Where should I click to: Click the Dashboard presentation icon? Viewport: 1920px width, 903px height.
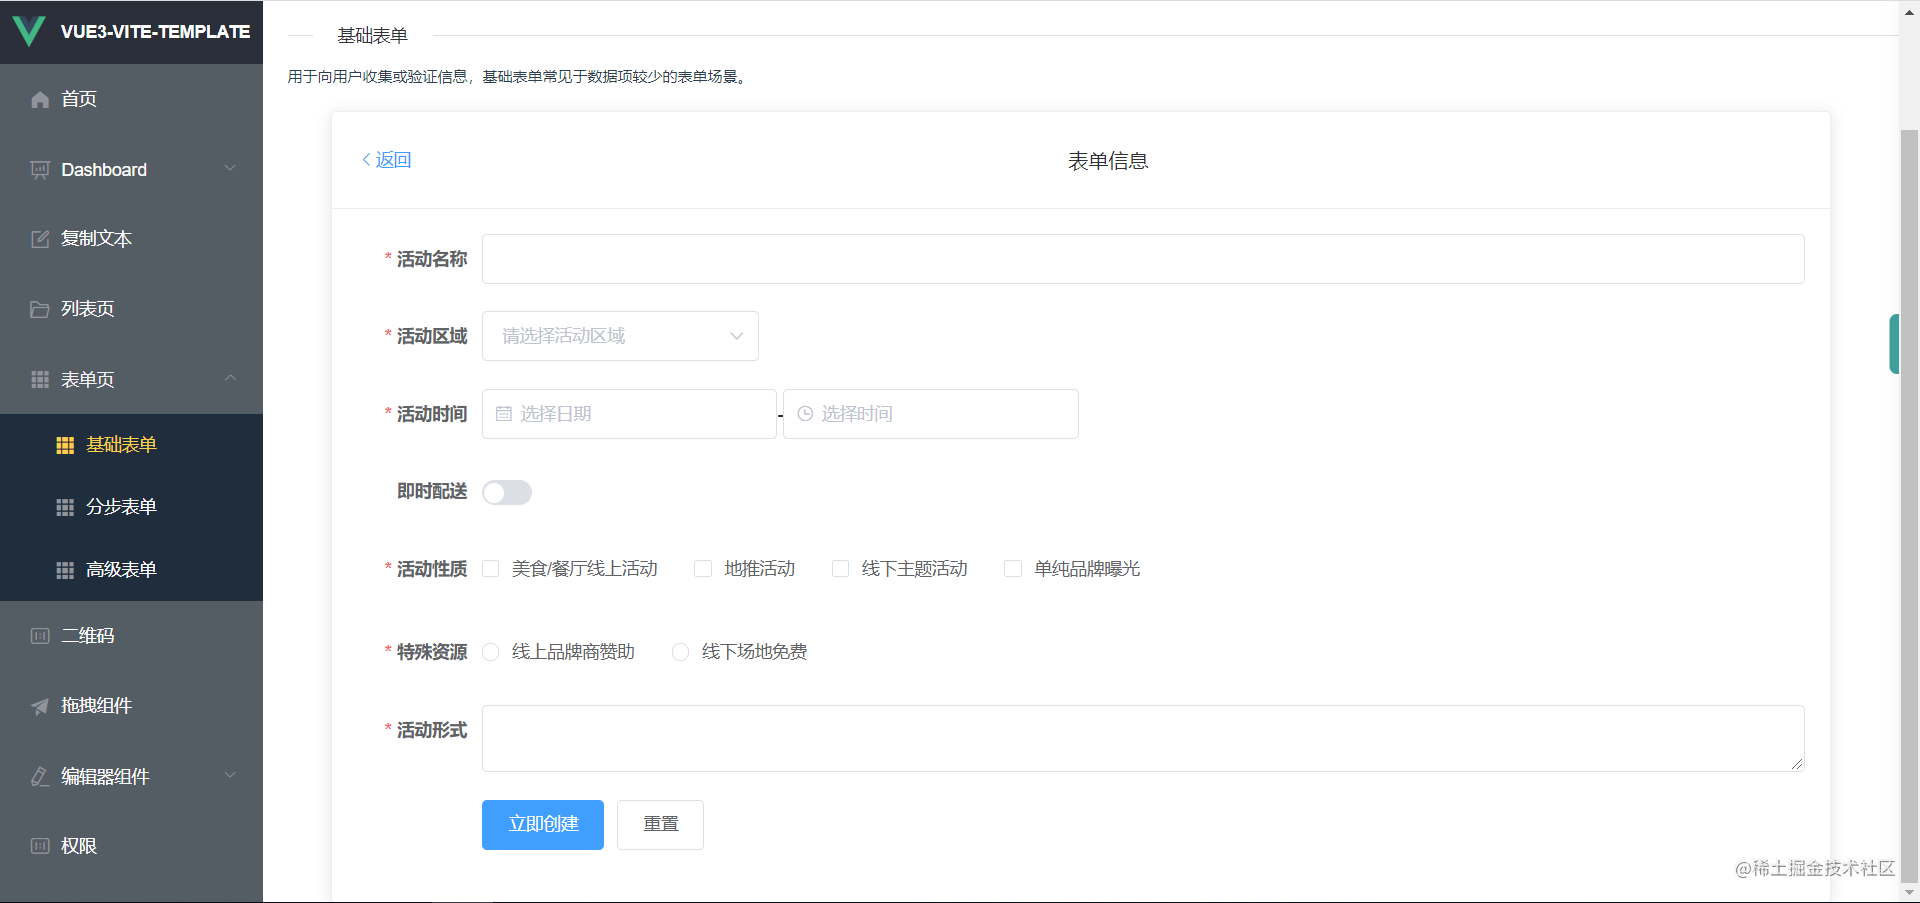40,170
